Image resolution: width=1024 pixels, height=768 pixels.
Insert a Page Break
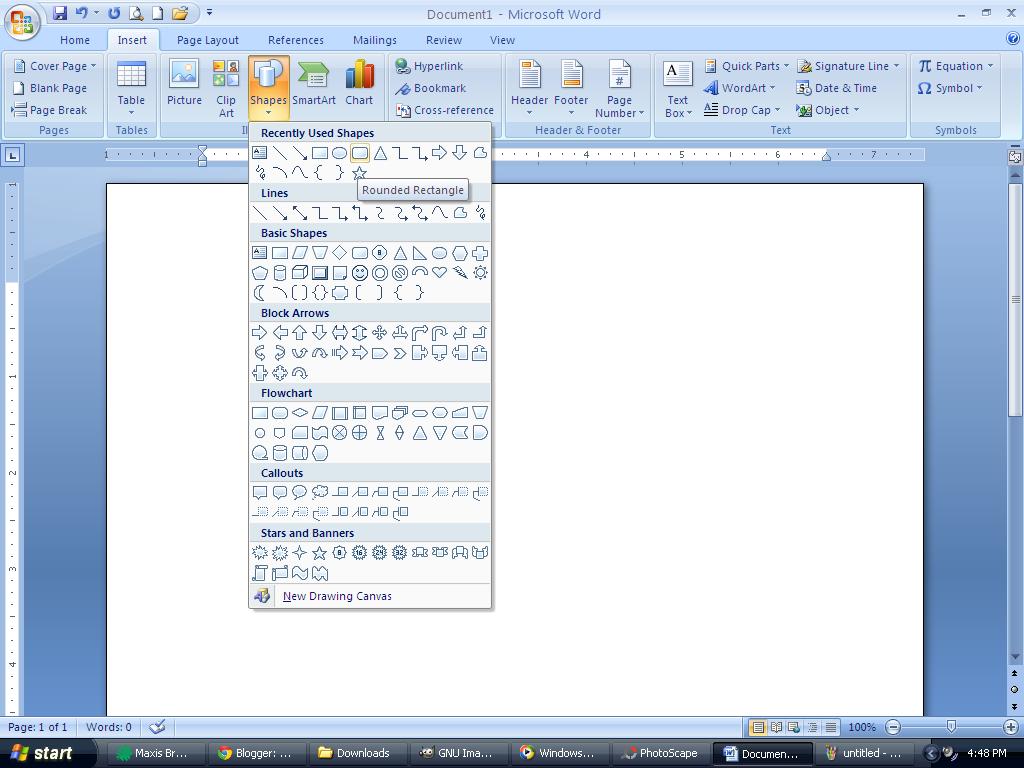coord(50,110)
